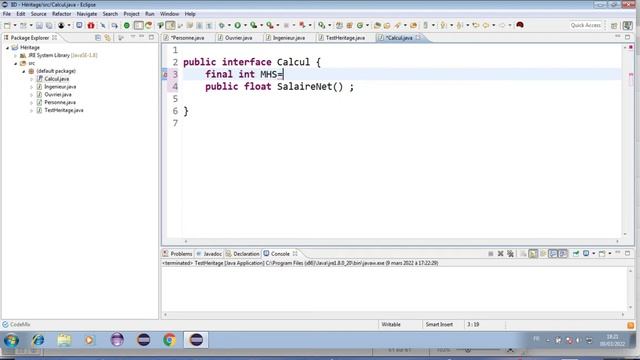Place cursor on code line 4 SalaireNet
Viewport: 640px width, 360px height.
pyautogui.click(x=310, y=87)
